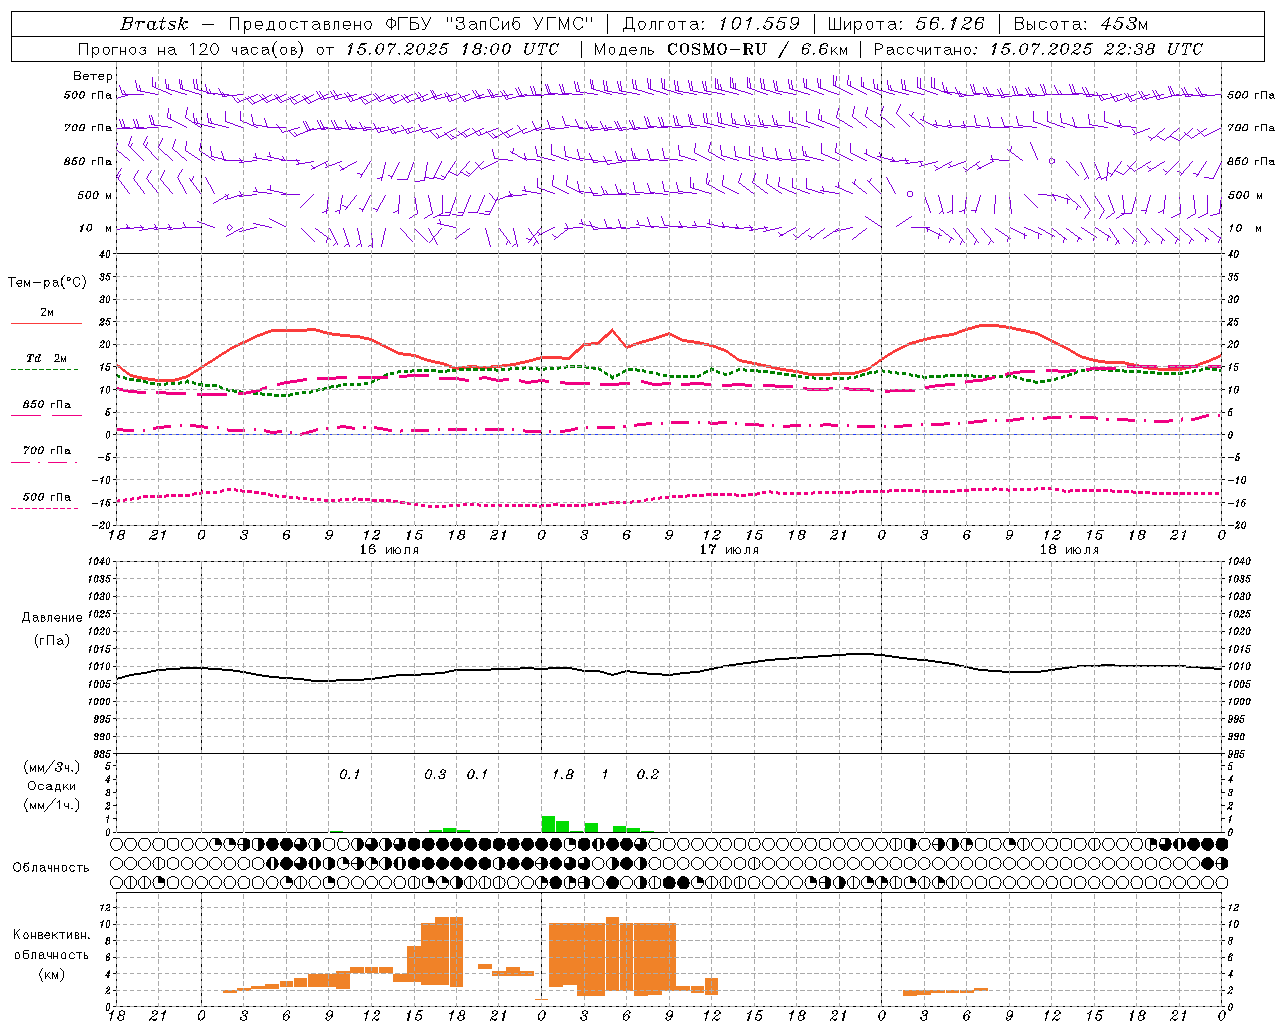Click the red solid legend line under 2м
Screen dimensions: 1280x1024
pyautogui.click(x=46, y=324)
